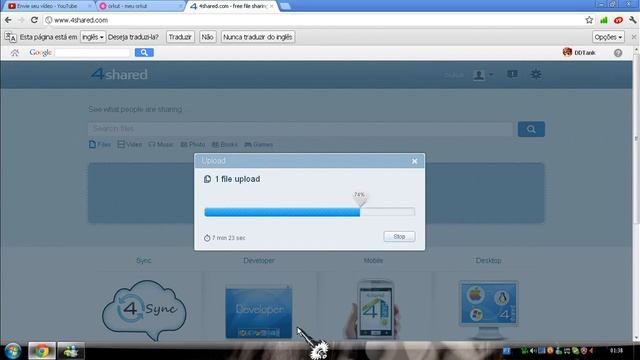Click the blue Google toolbar search button

[144, 52]
